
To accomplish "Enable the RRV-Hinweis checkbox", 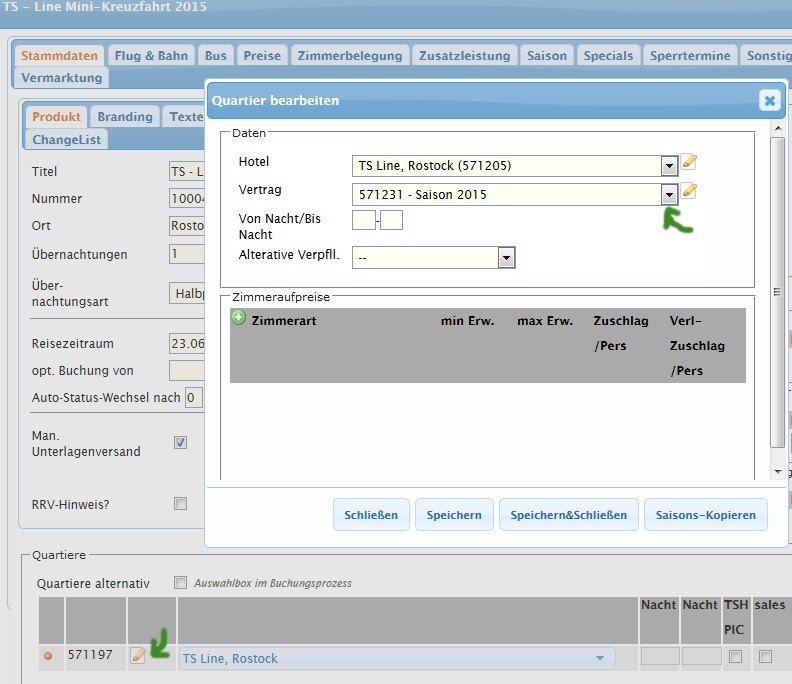I will [181, 504].
